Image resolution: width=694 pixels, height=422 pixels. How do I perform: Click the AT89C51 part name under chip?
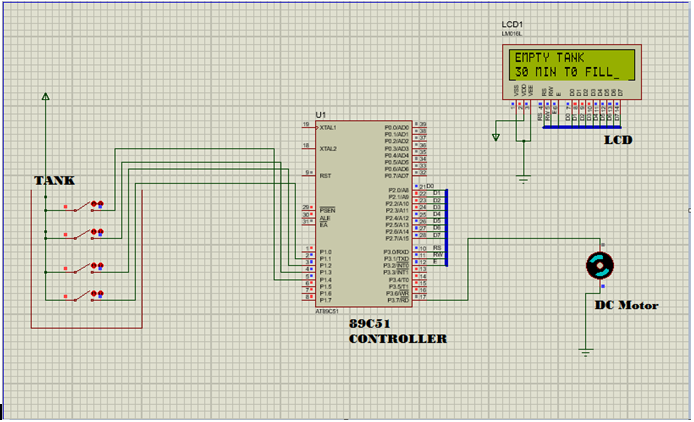point(327,311)
